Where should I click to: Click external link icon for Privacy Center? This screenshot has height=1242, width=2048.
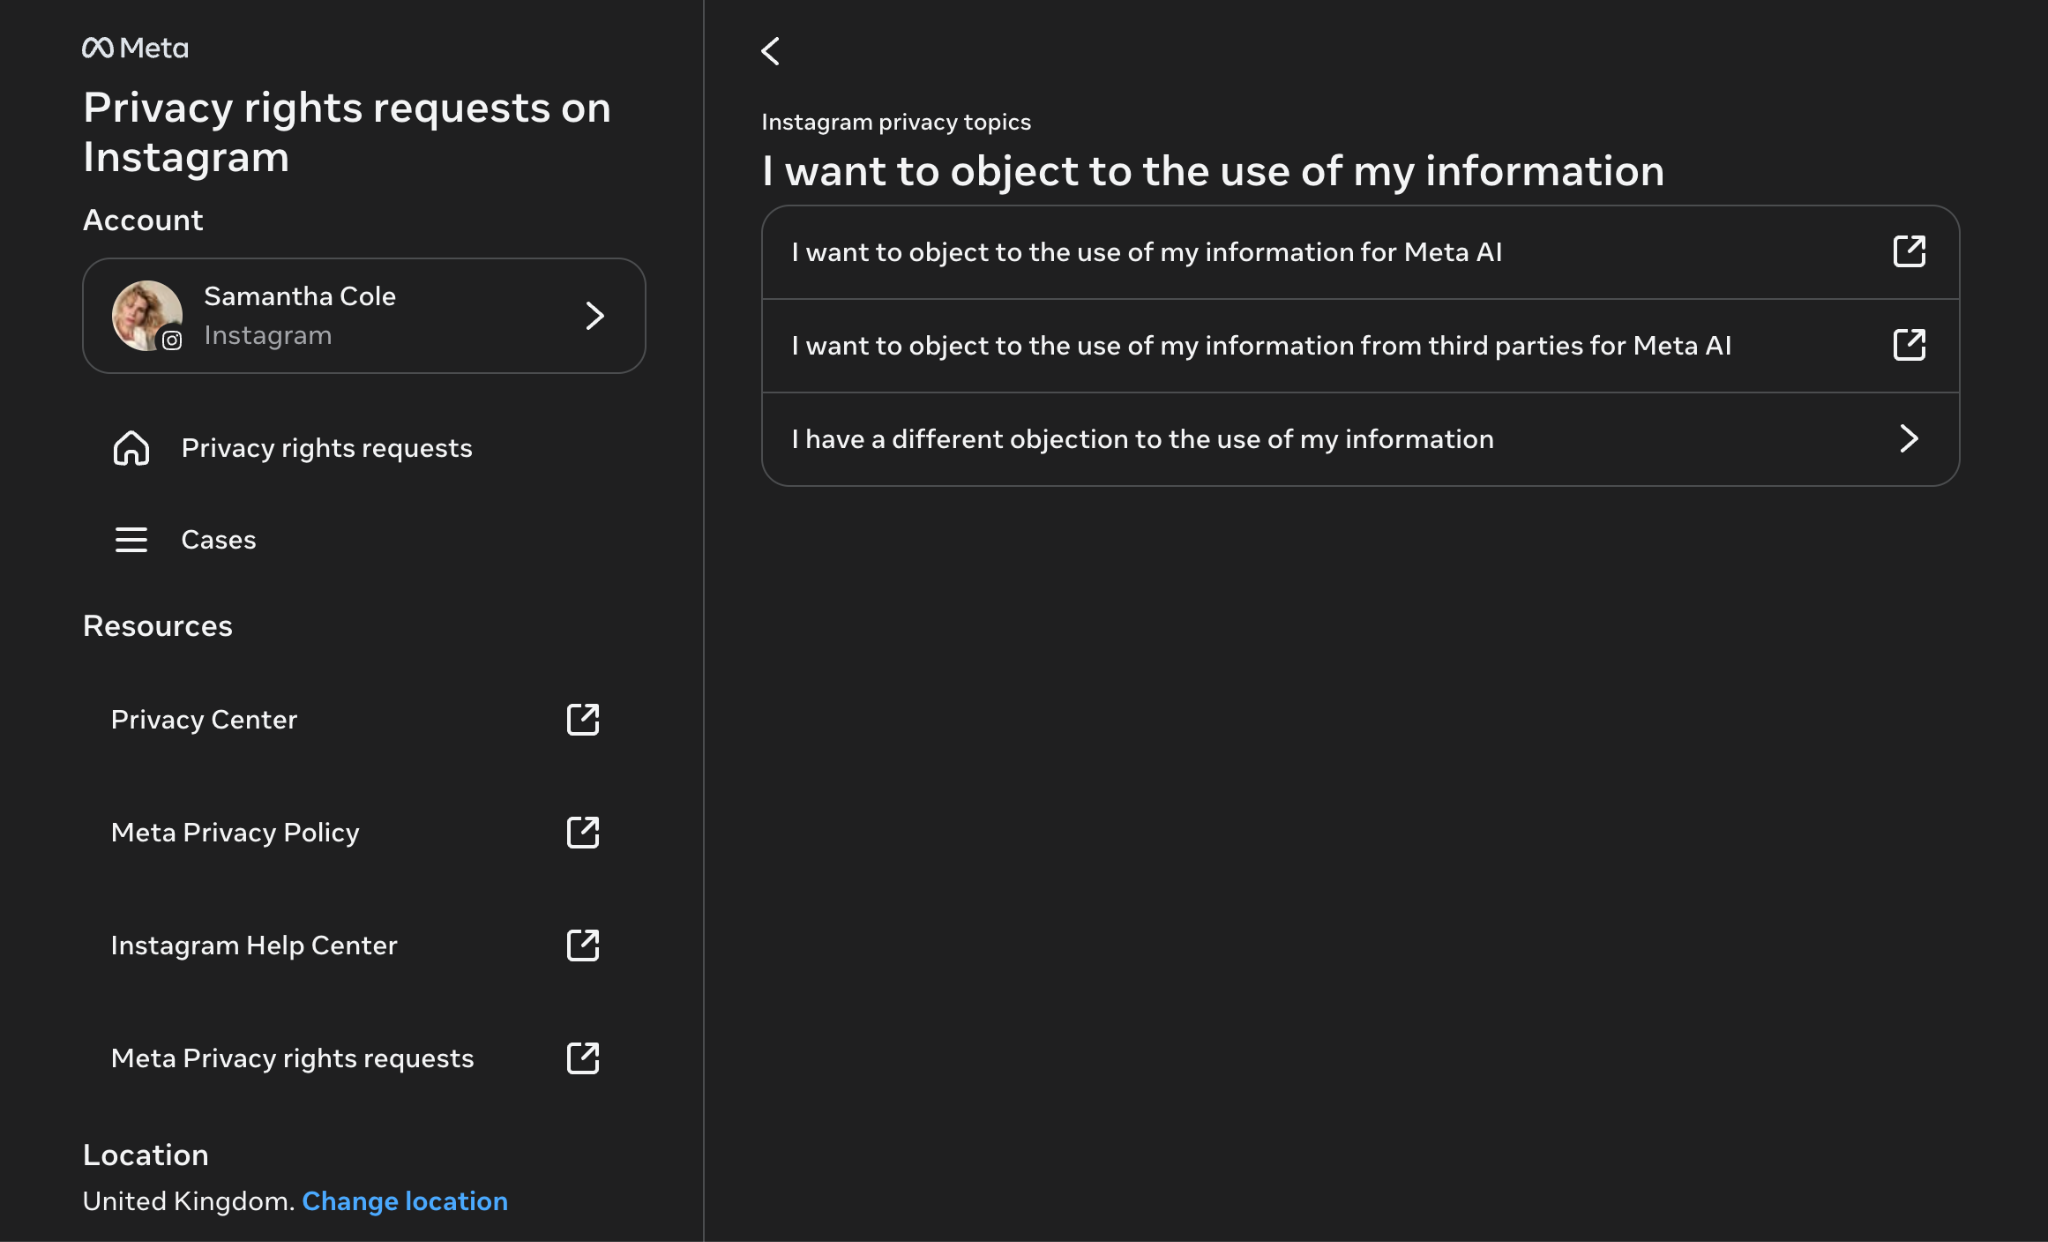583,720
